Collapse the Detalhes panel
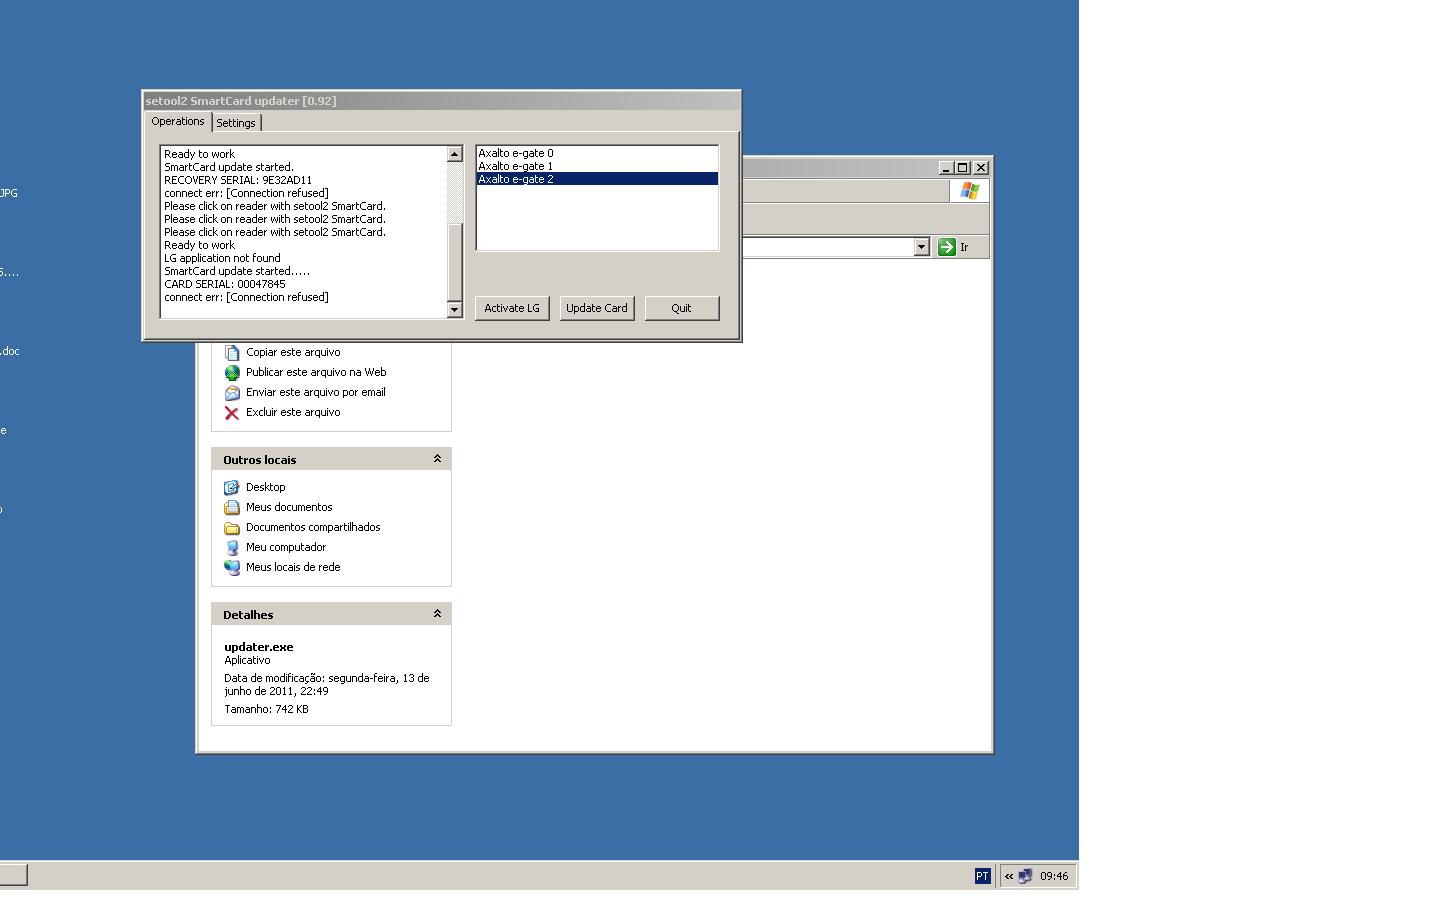The image size is (1440, 900). (437, 614)
